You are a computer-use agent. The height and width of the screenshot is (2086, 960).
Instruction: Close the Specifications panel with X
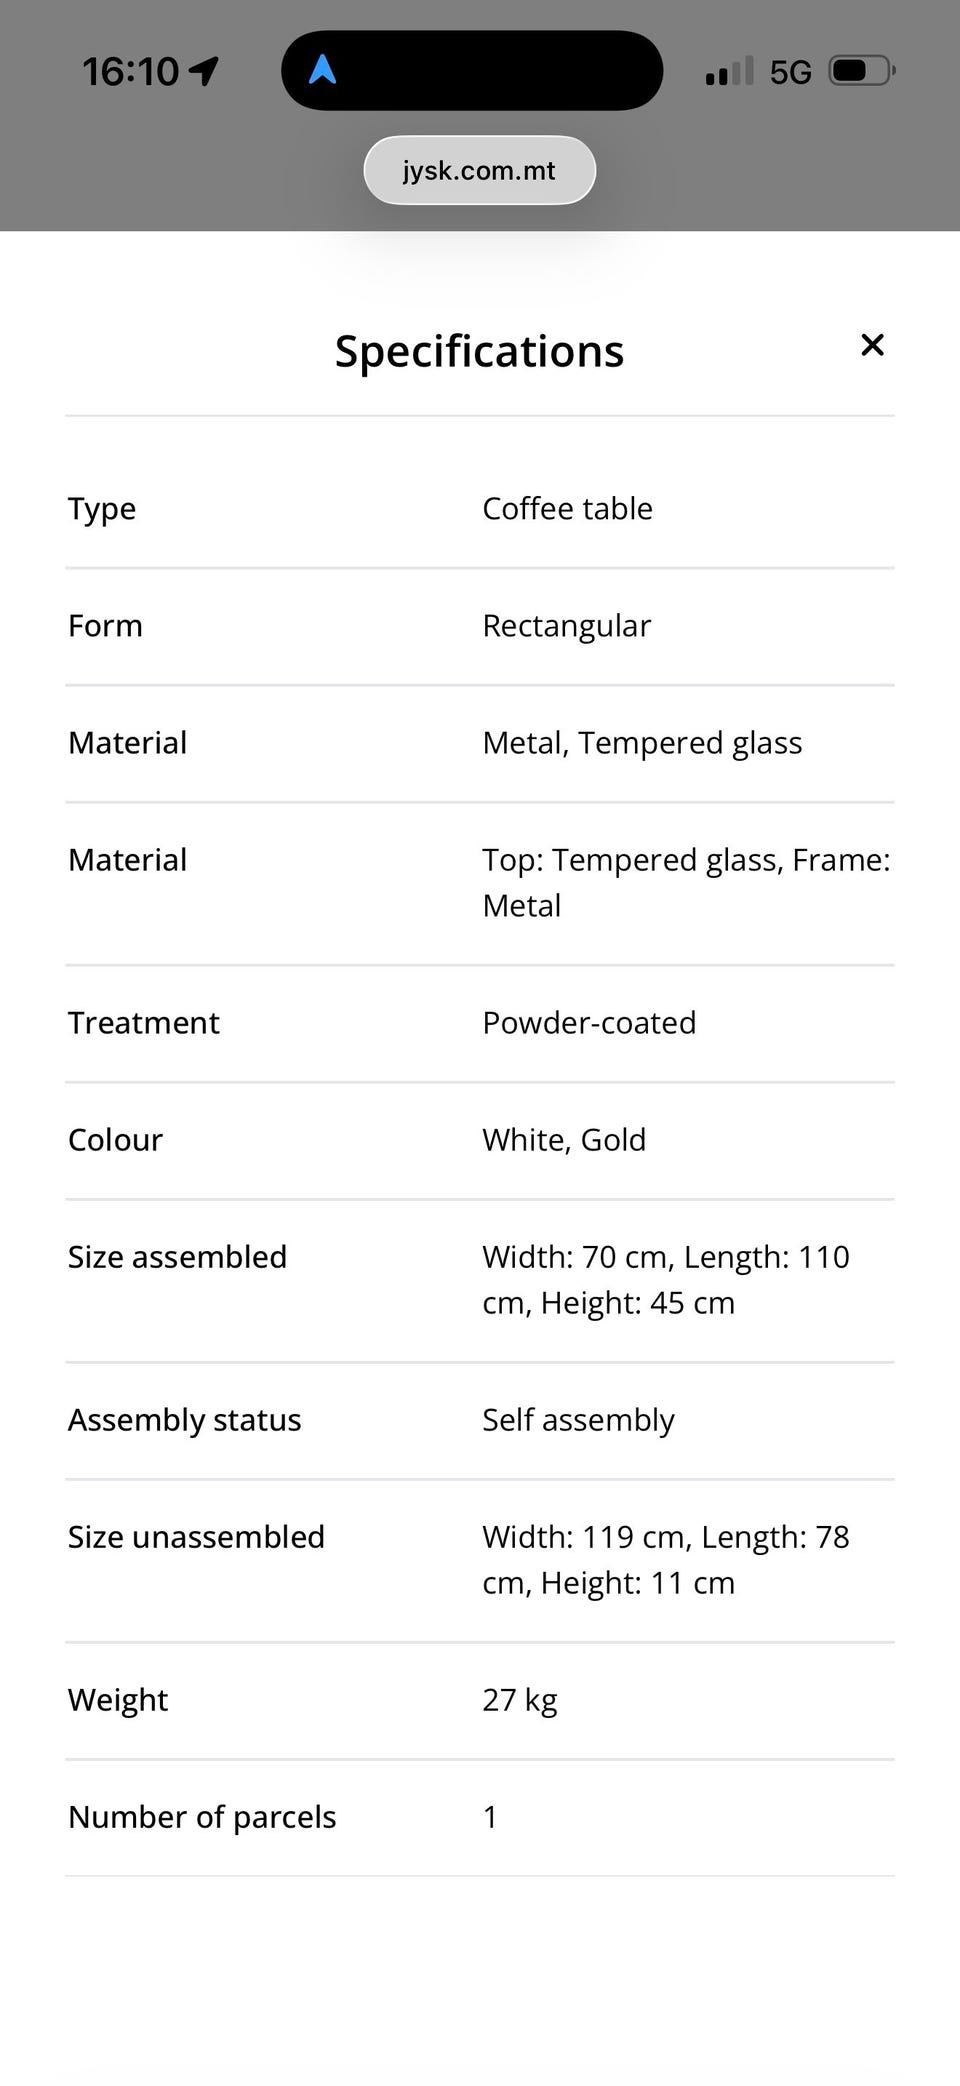coord(872,345)
